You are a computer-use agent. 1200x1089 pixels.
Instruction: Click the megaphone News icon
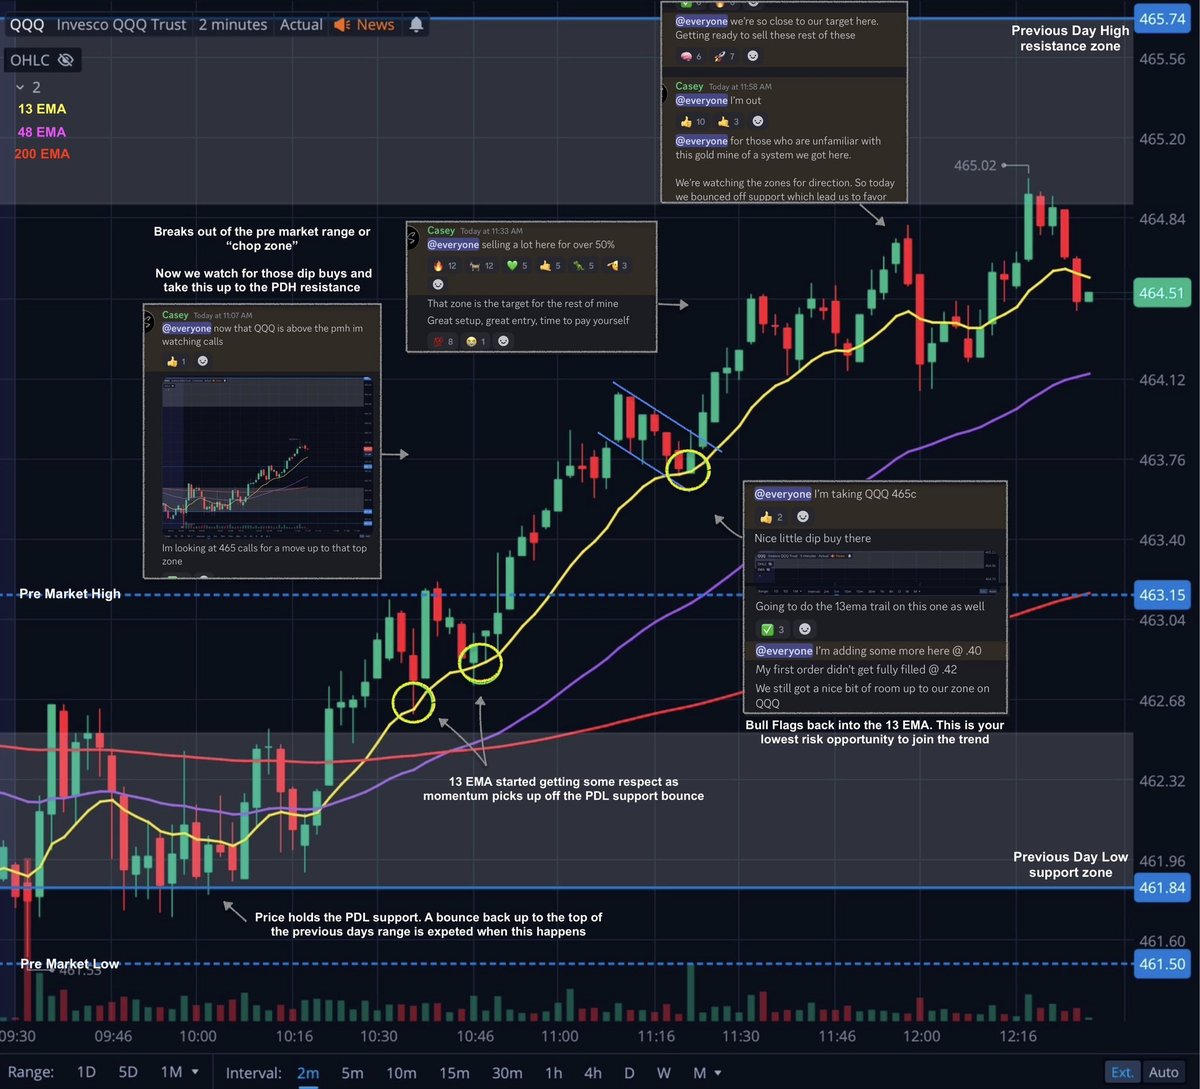point(342,24)
